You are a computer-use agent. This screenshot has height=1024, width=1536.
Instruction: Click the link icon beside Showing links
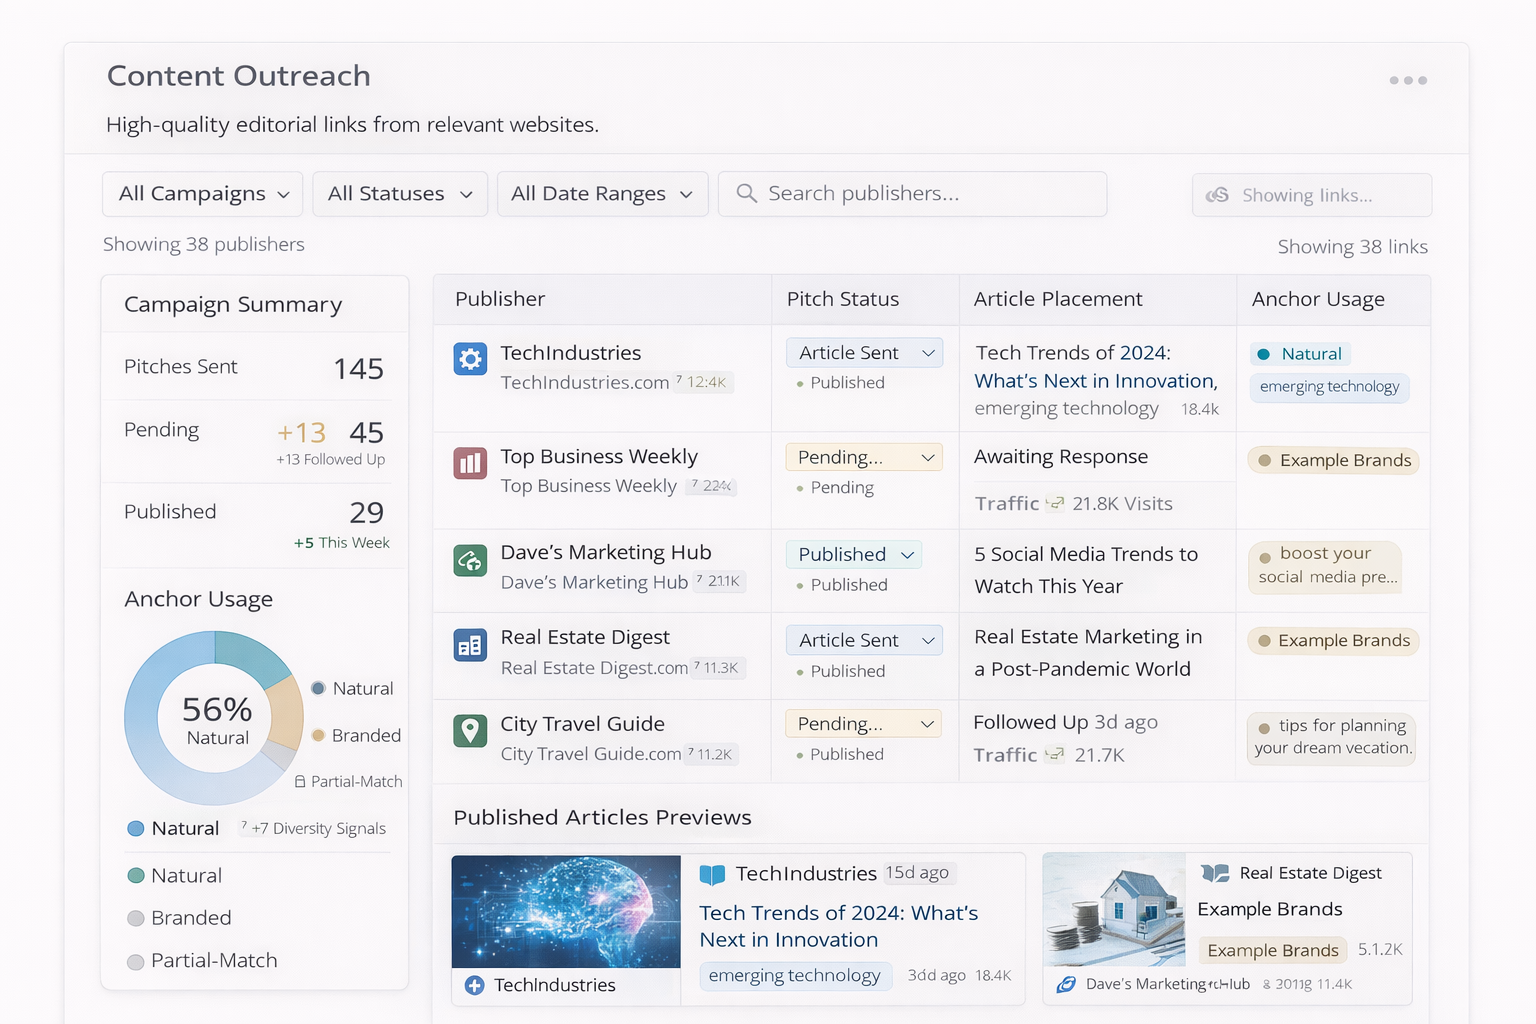(x=1218, y=195)
